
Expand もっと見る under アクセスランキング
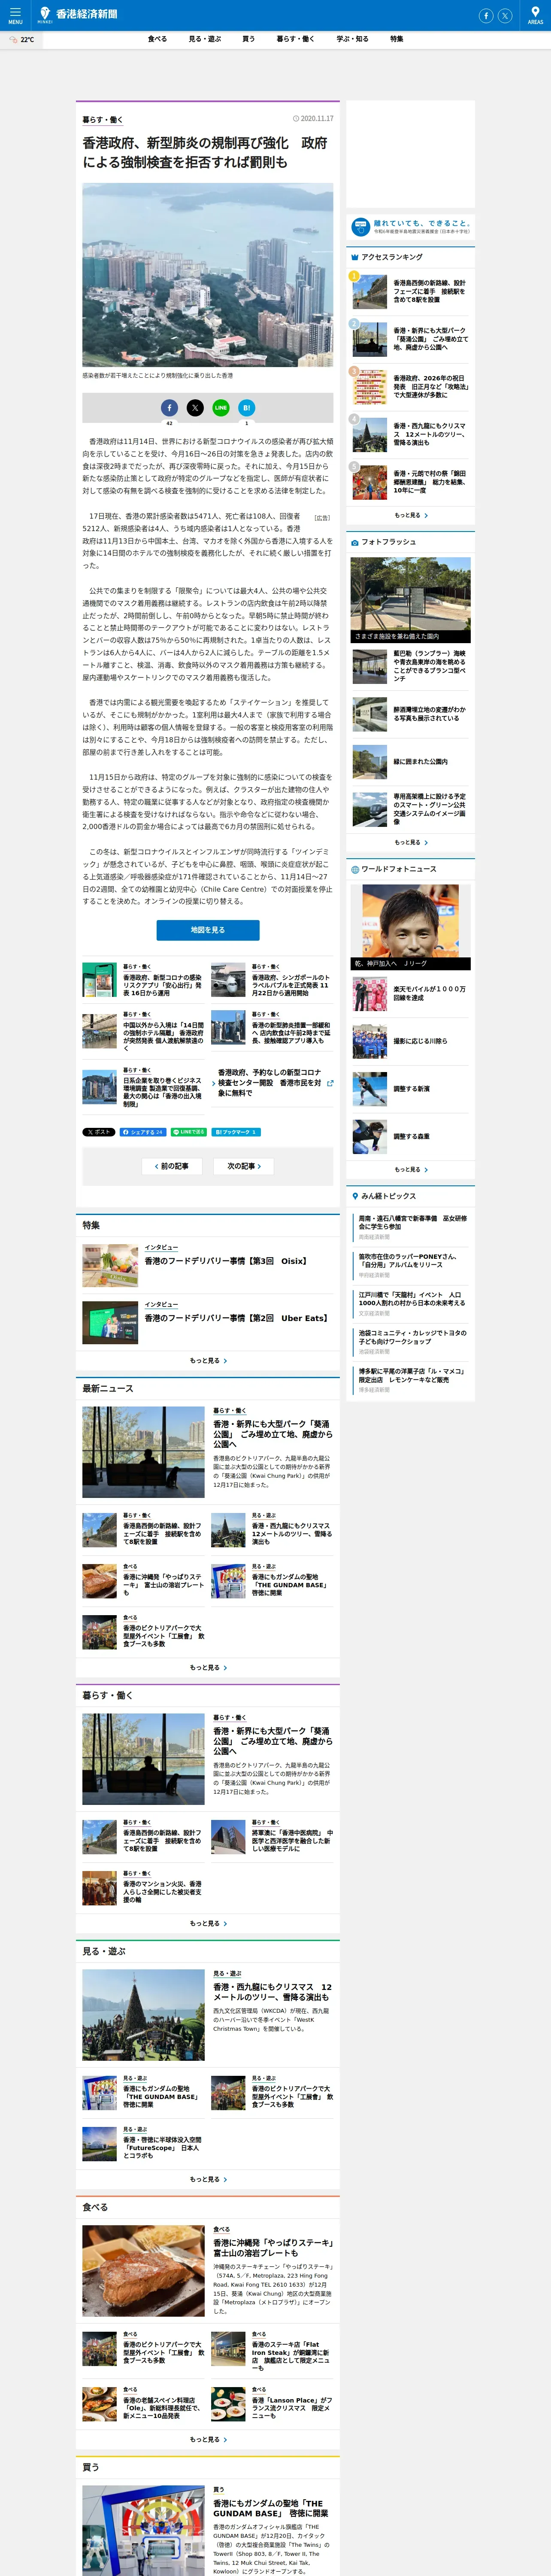pos(410,515)
